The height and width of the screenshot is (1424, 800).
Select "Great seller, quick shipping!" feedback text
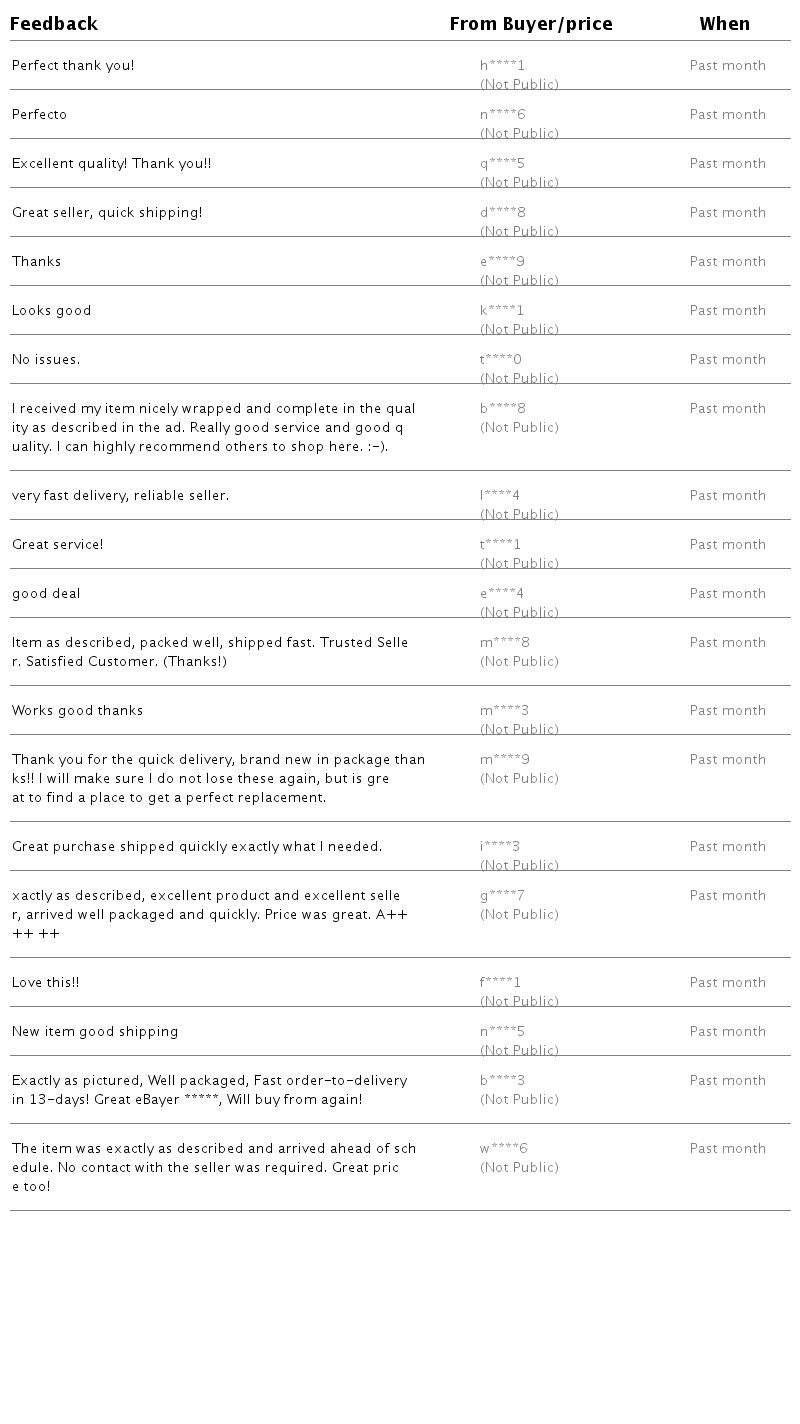coord(107,213)
